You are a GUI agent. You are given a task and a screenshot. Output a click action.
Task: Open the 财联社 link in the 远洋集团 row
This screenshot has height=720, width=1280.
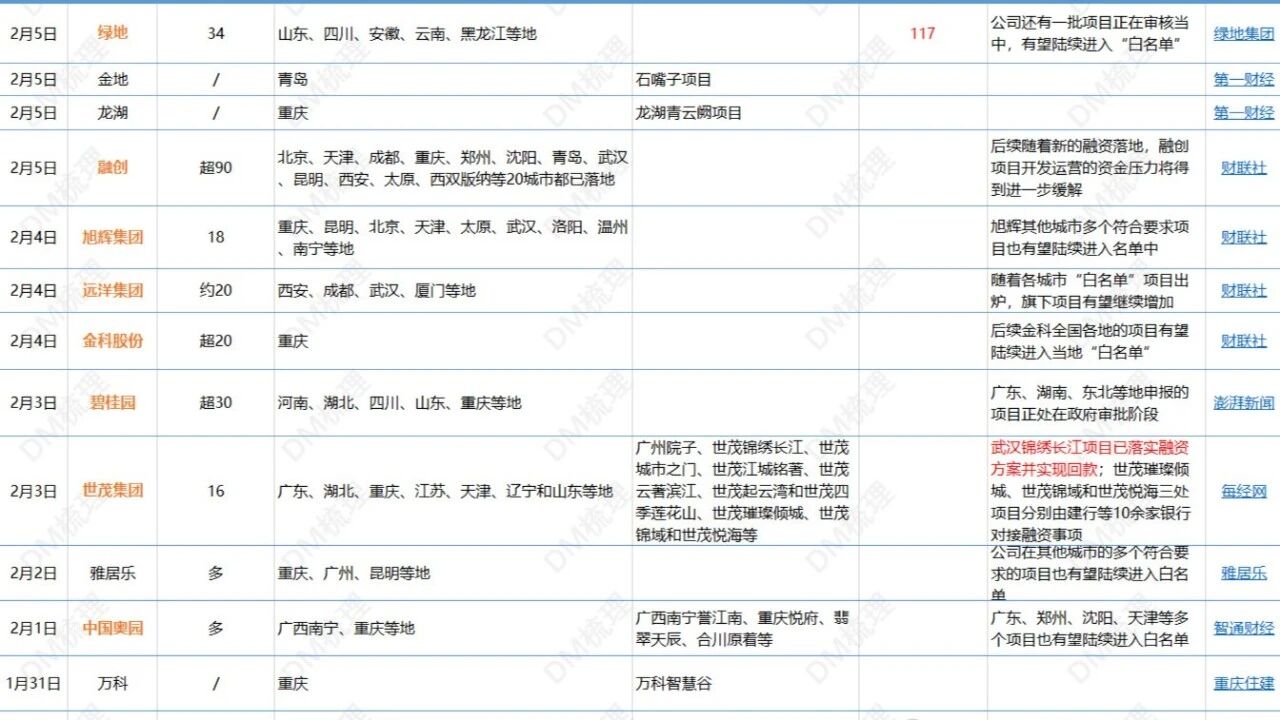coord(1244,290)
